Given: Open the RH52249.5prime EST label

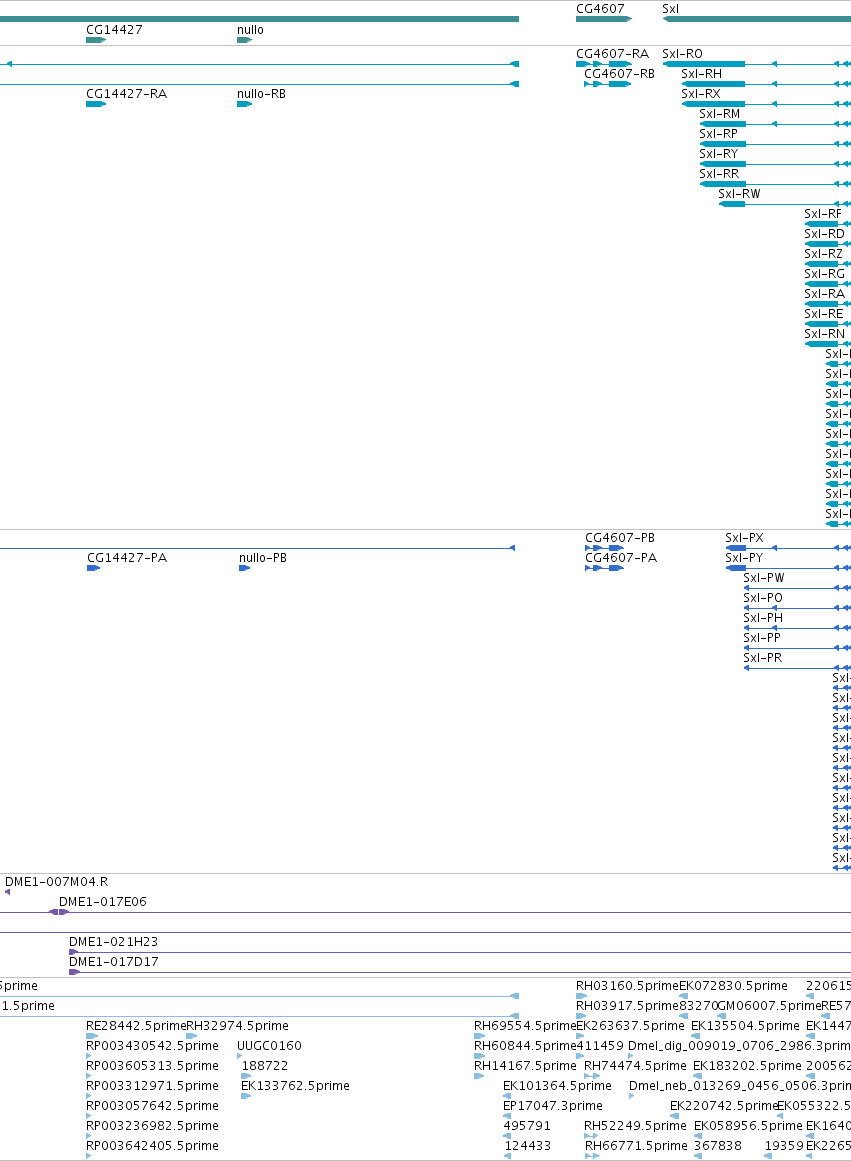Looking at the screenshot, I should (635, 1126).
